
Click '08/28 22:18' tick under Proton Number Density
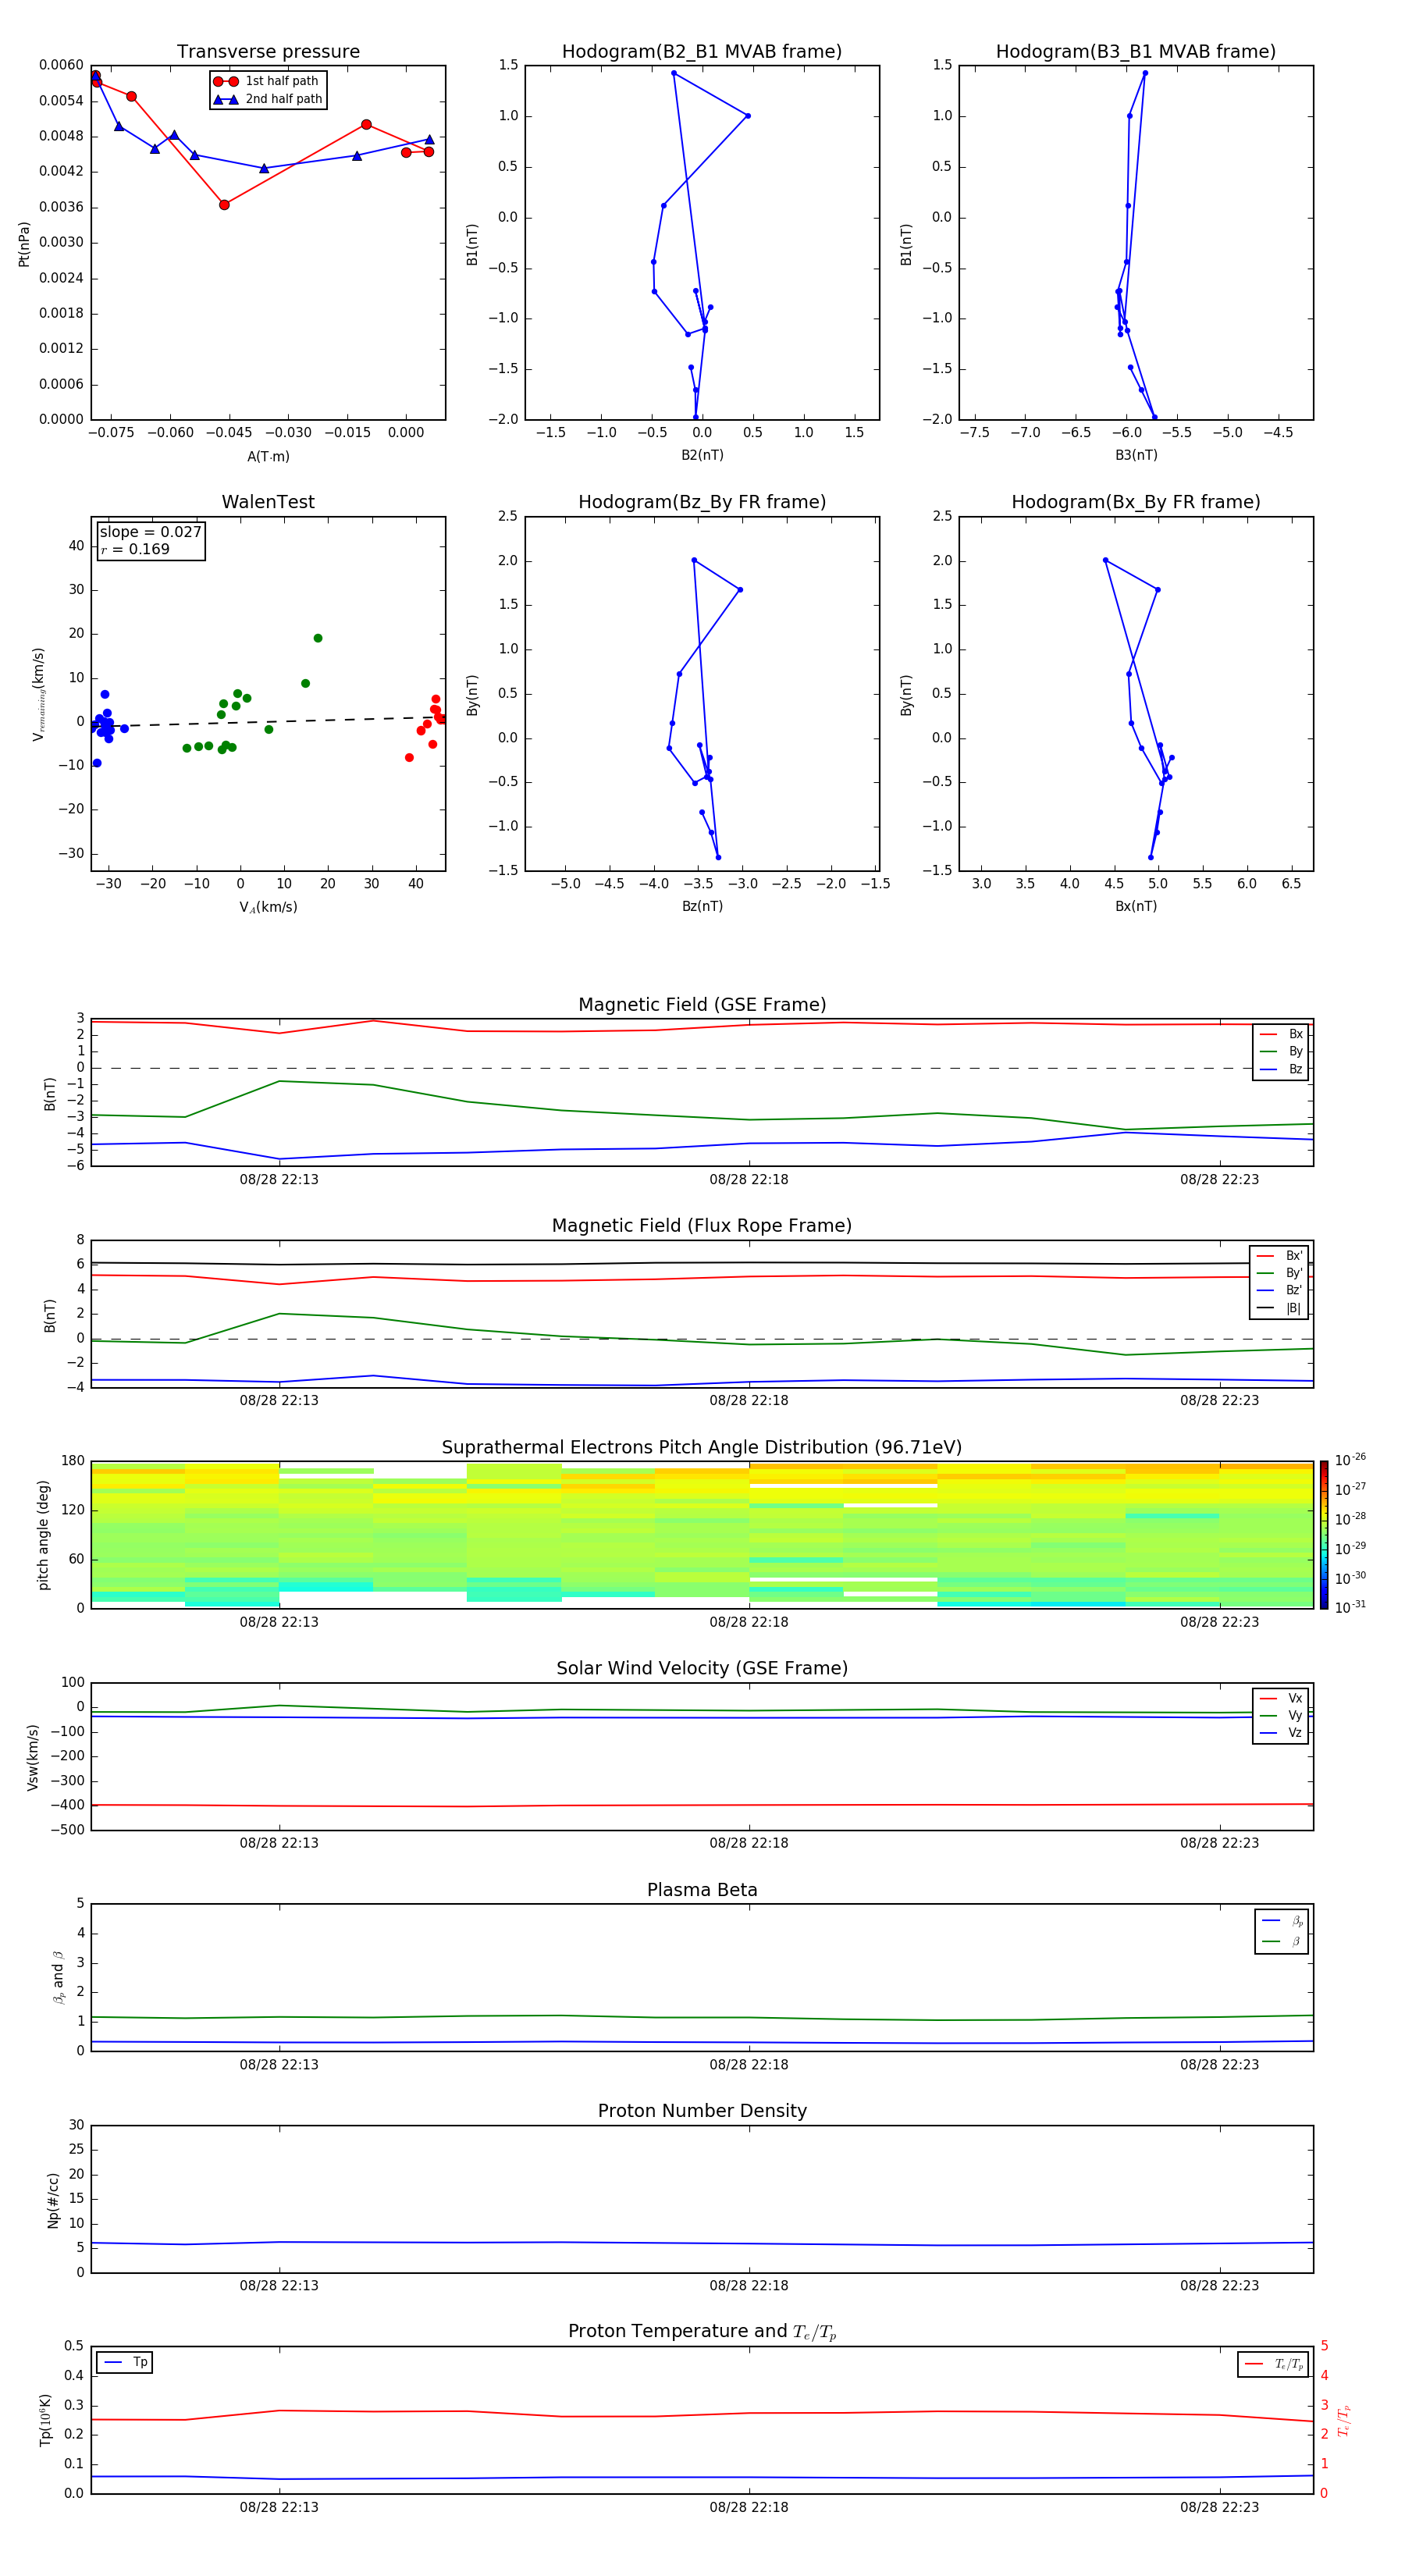click(x=749, y=2286)
